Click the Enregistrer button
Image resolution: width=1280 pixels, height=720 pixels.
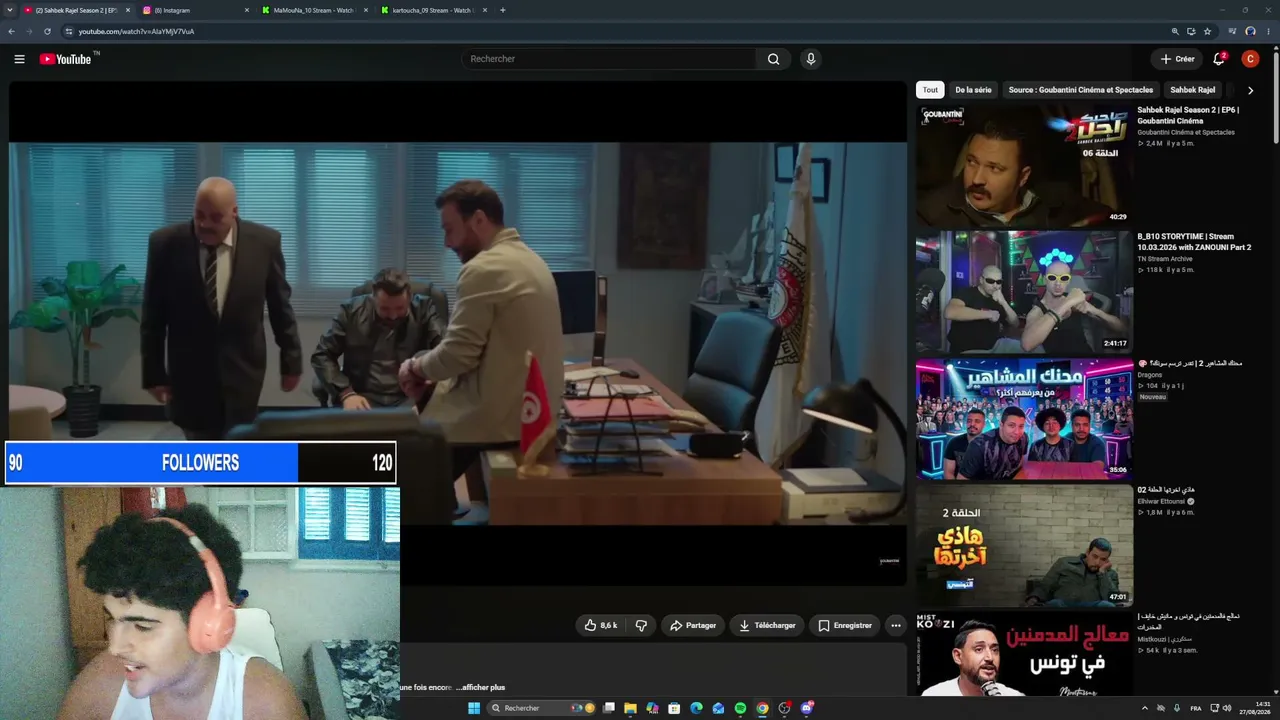click(x=845, y=626)
